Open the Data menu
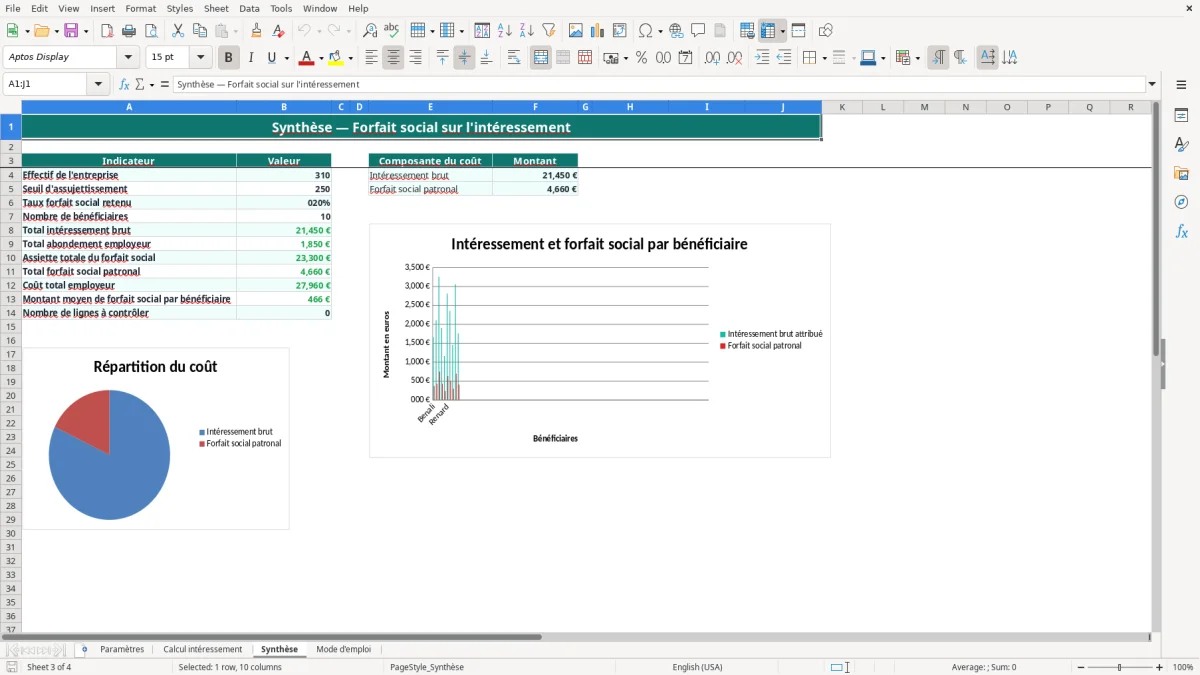The height and width of the screenshot is (675, 1200). click(249, 8)
